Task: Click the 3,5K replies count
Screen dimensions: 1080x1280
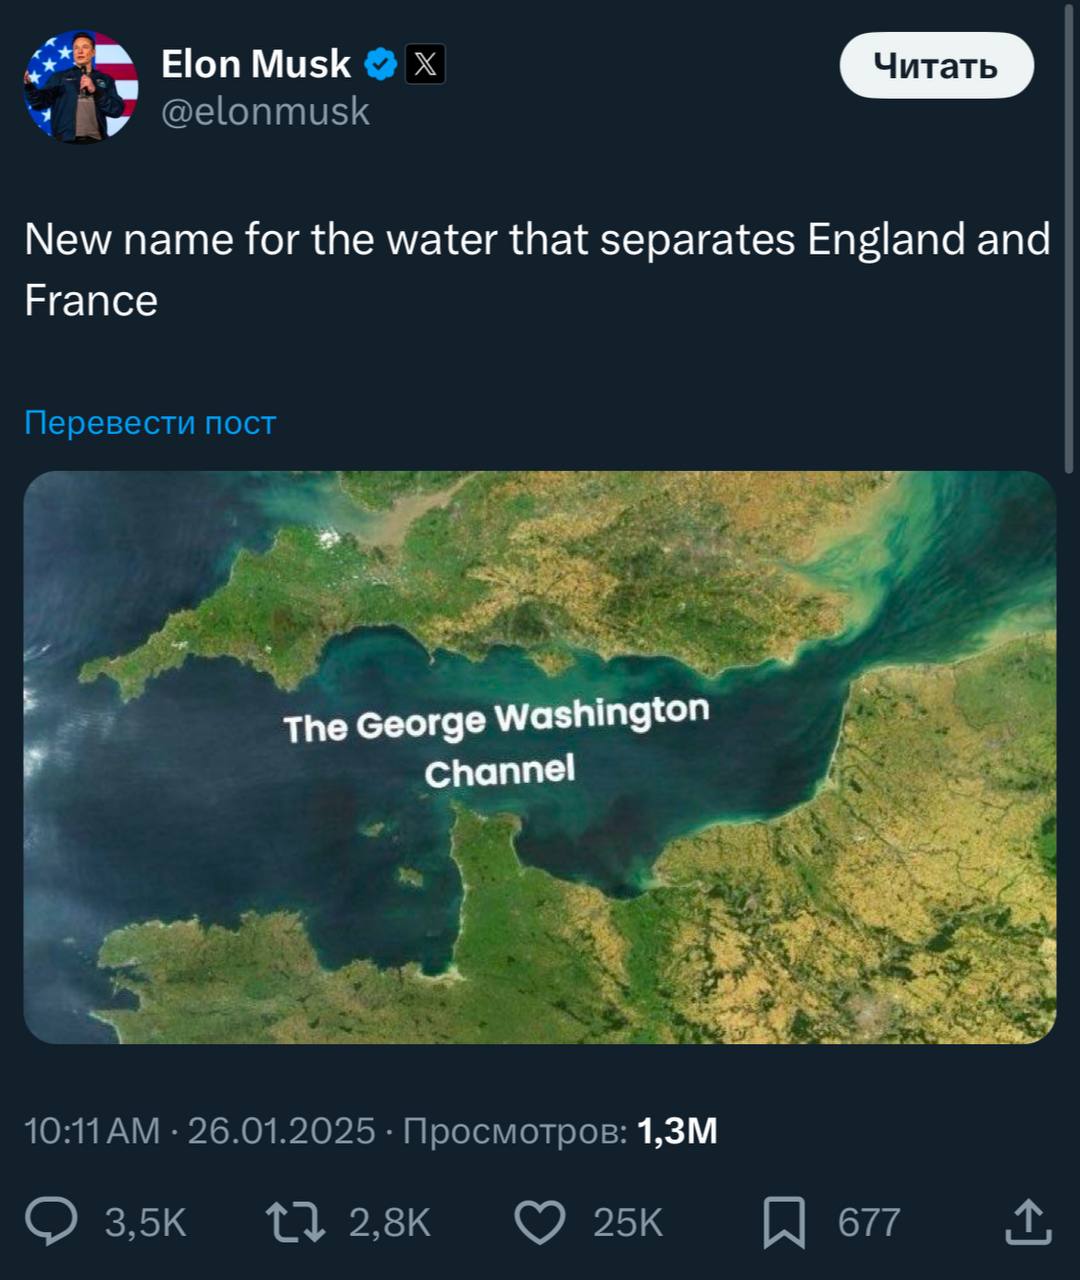Action: pos(146,1223)
